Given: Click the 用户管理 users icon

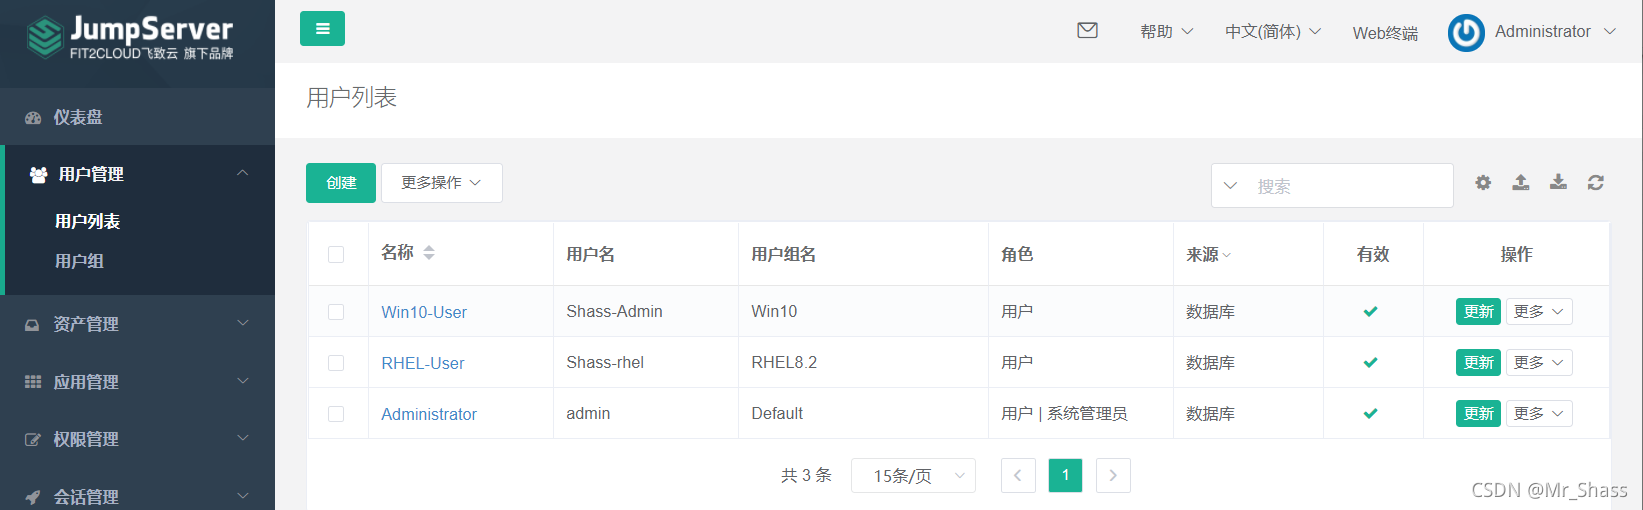Looking at the screenshot, I should pyautogui.click(x=38, y=175).
